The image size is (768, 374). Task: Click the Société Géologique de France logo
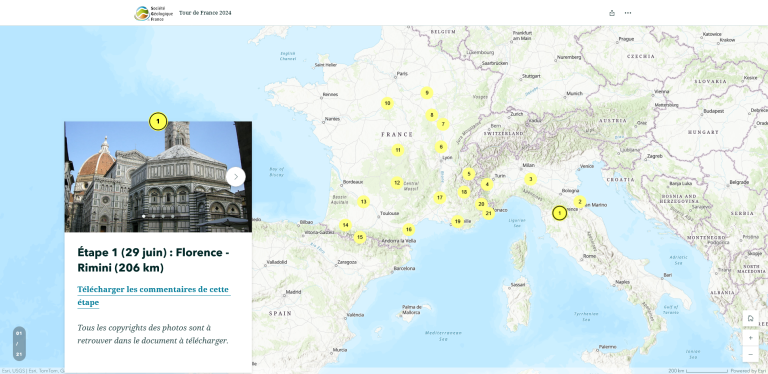154,13
